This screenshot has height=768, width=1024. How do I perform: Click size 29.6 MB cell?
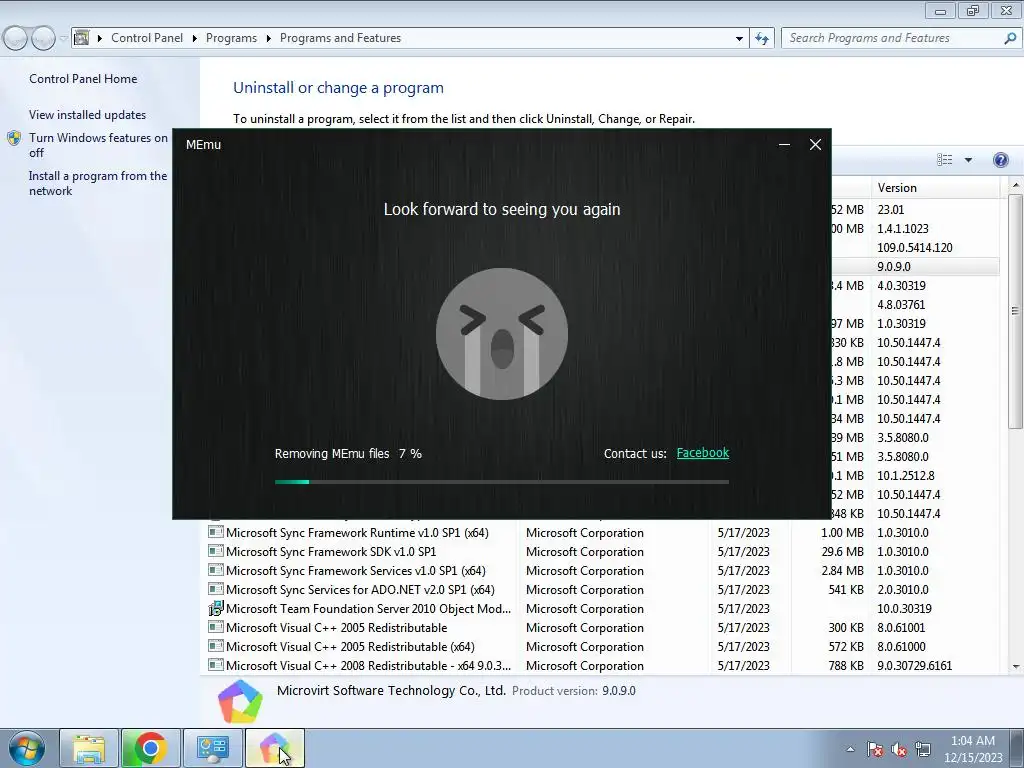(842, 552)
